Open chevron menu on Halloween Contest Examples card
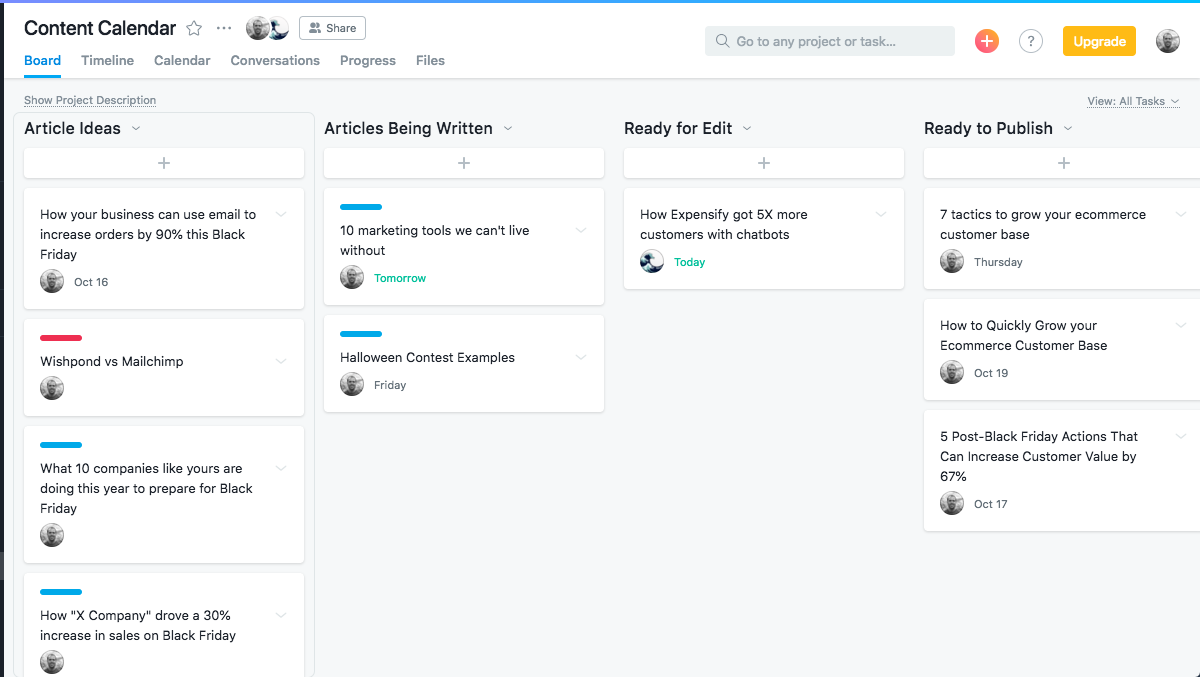Screen dimensions: 1200x677 [x=581, y=357]
